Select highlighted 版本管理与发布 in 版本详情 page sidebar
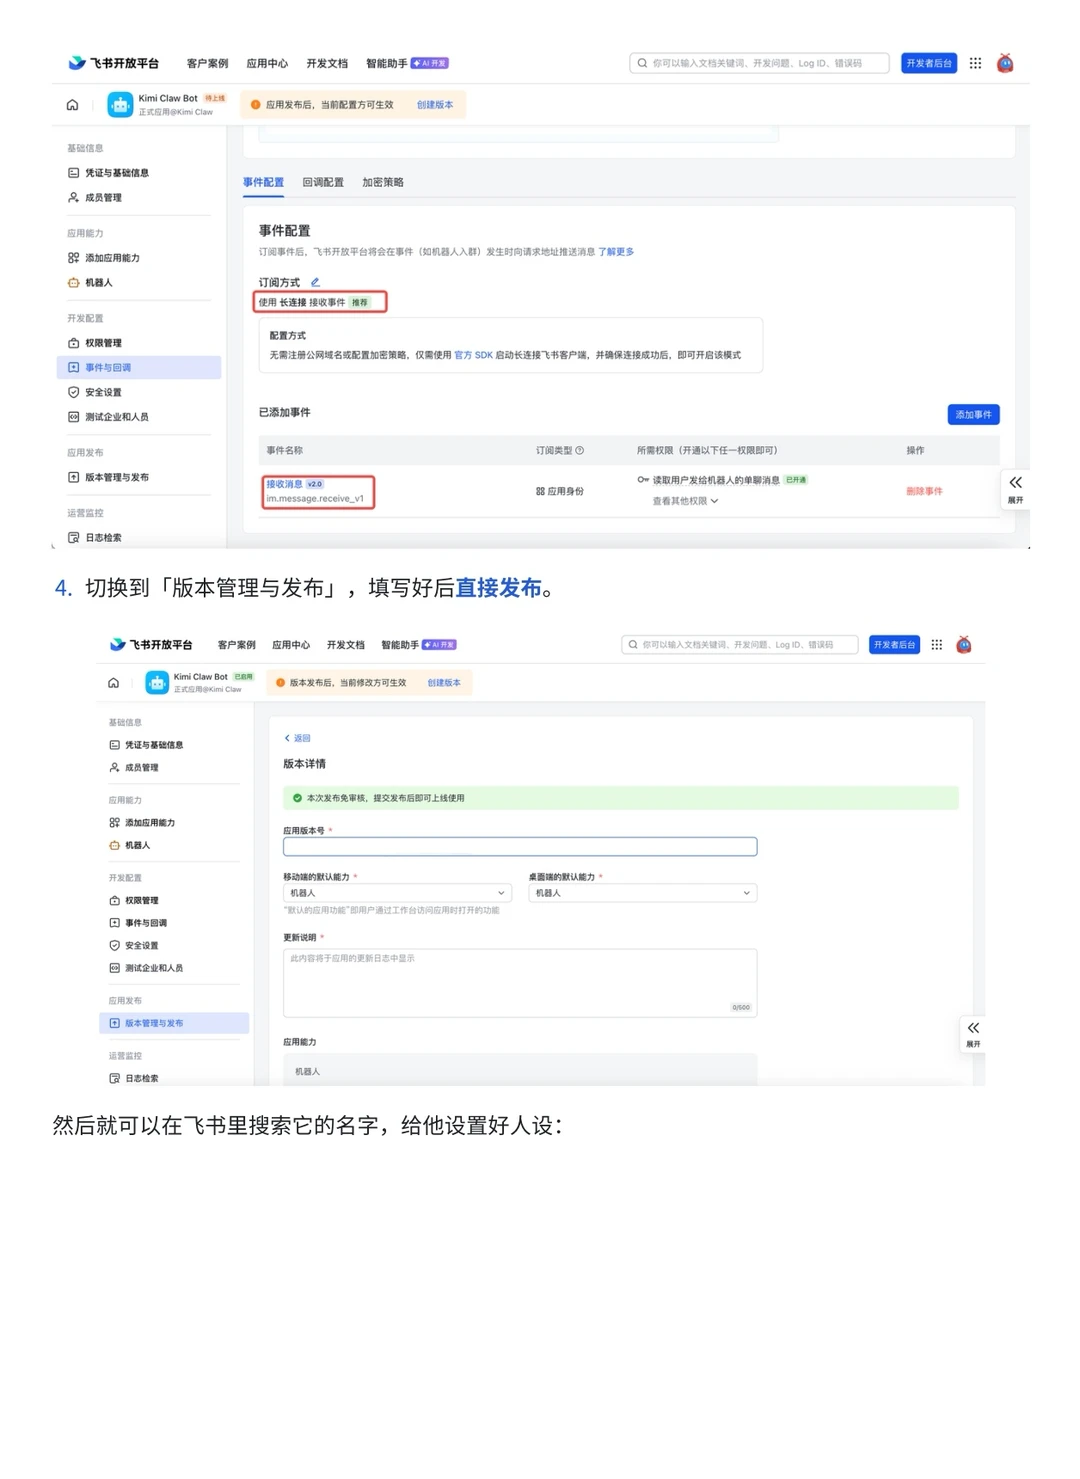The image size is (1080, 1479). pos(174,1023)
